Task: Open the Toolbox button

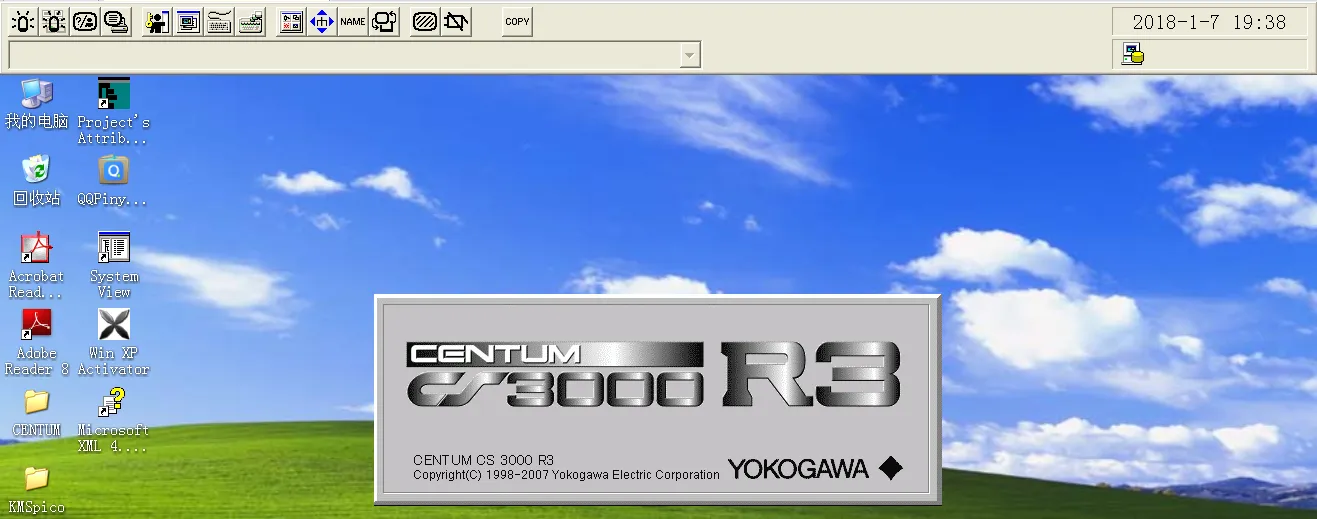Action: (291, 21)
